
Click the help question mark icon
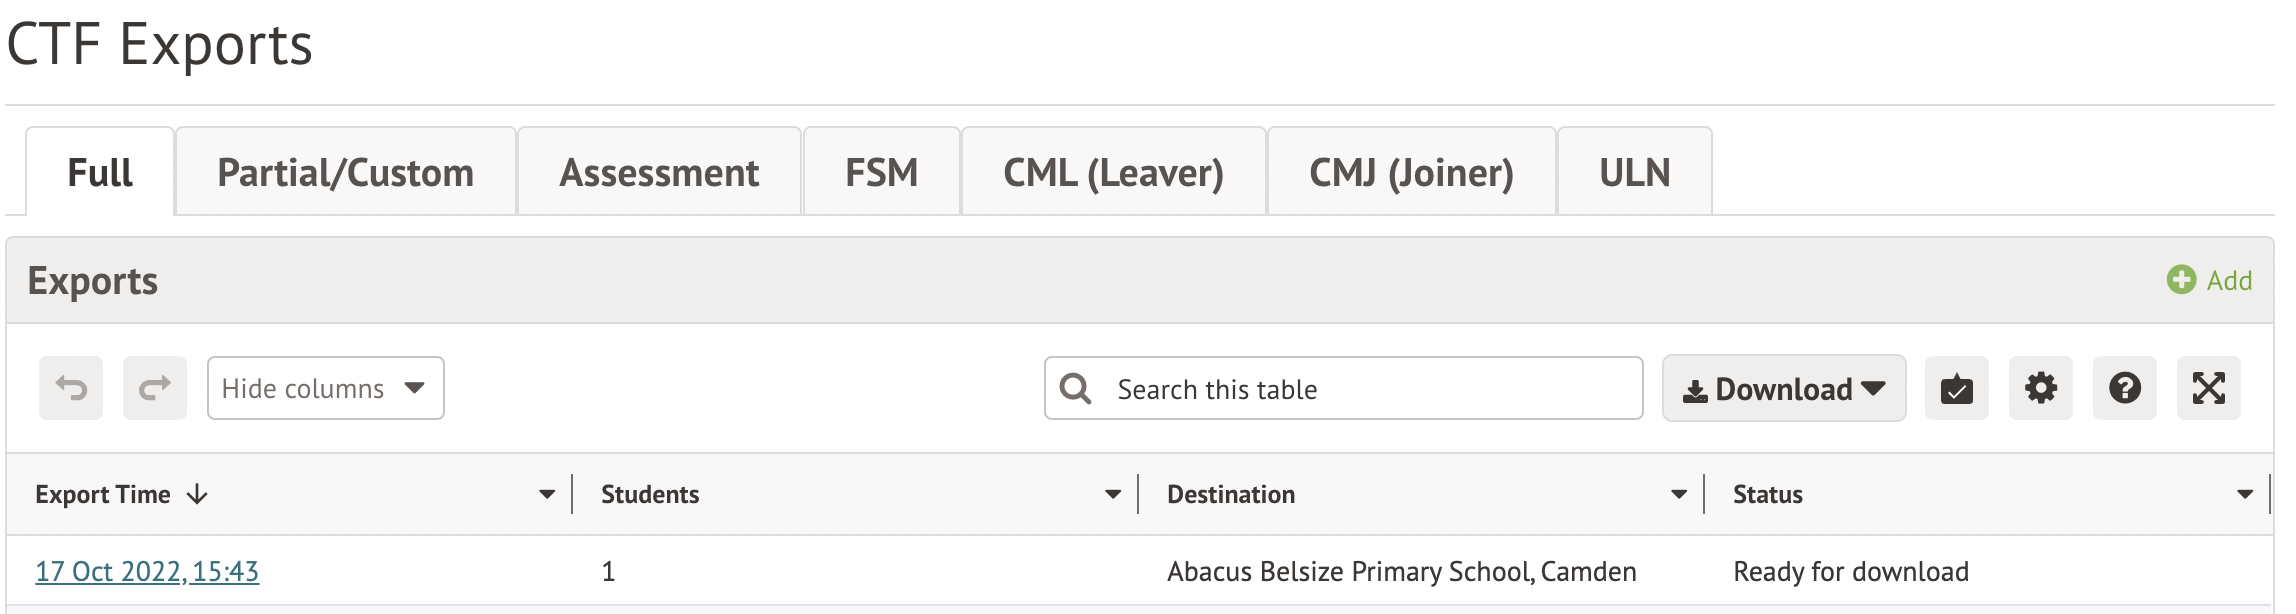click(2125, 388)
